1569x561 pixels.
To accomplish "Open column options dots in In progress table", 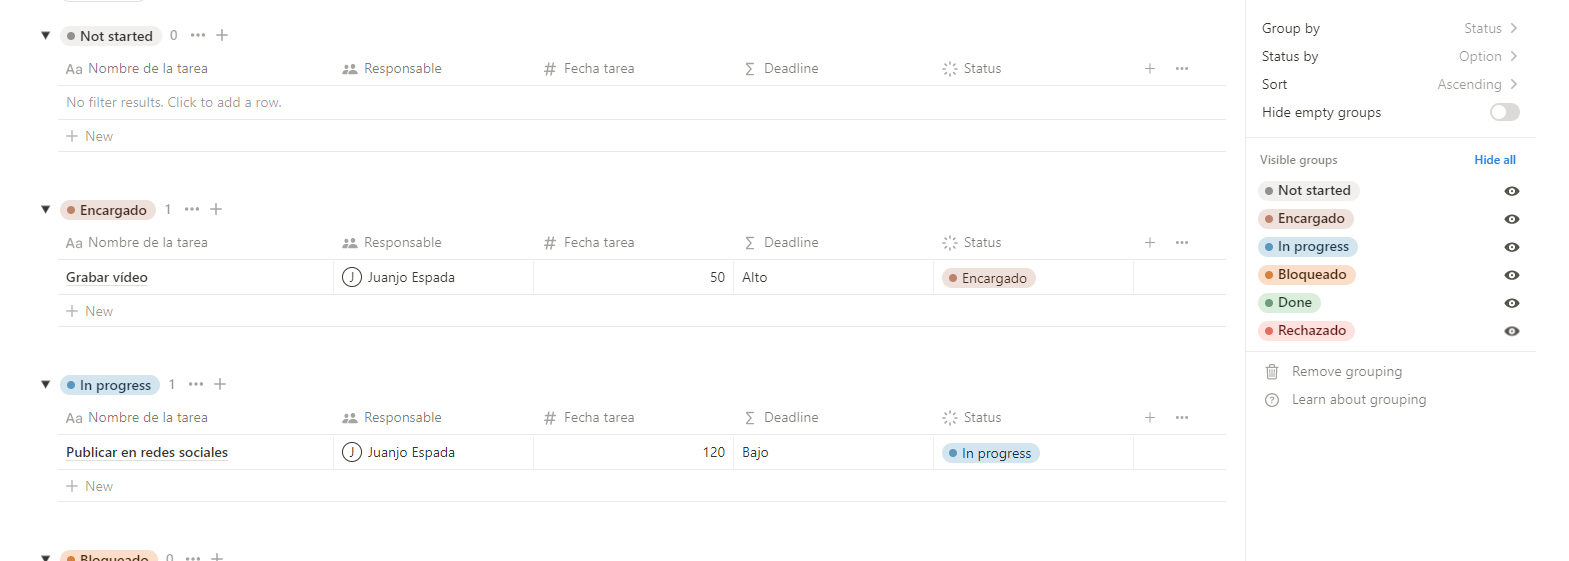I will click(x=1182, y=417).
